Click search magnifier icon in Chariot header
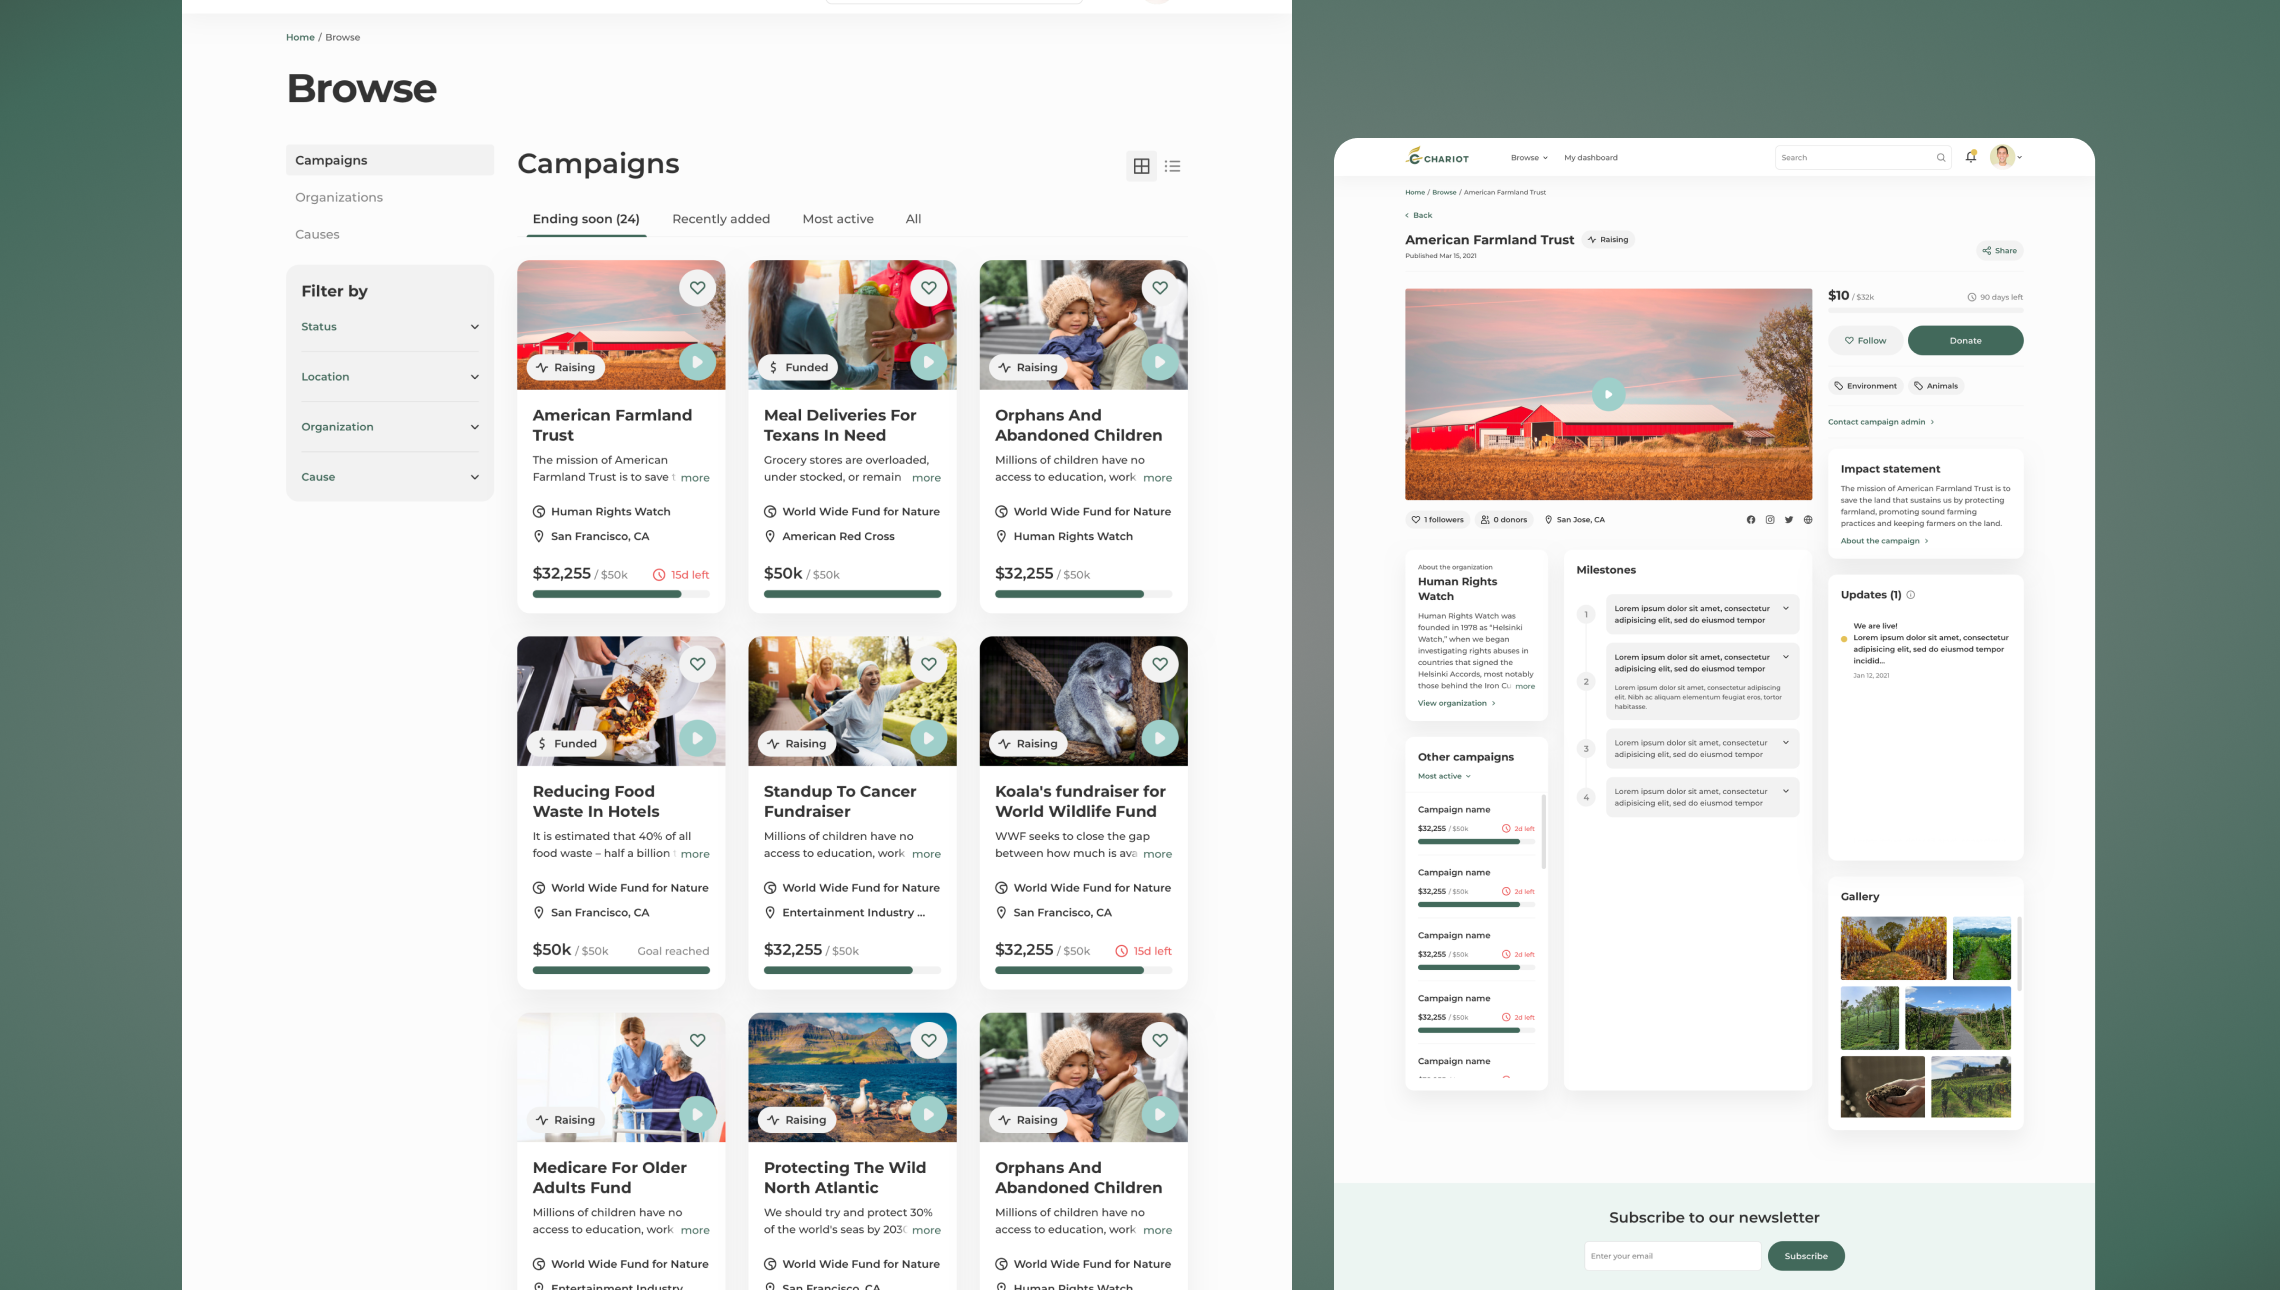 click(1941, 158)
